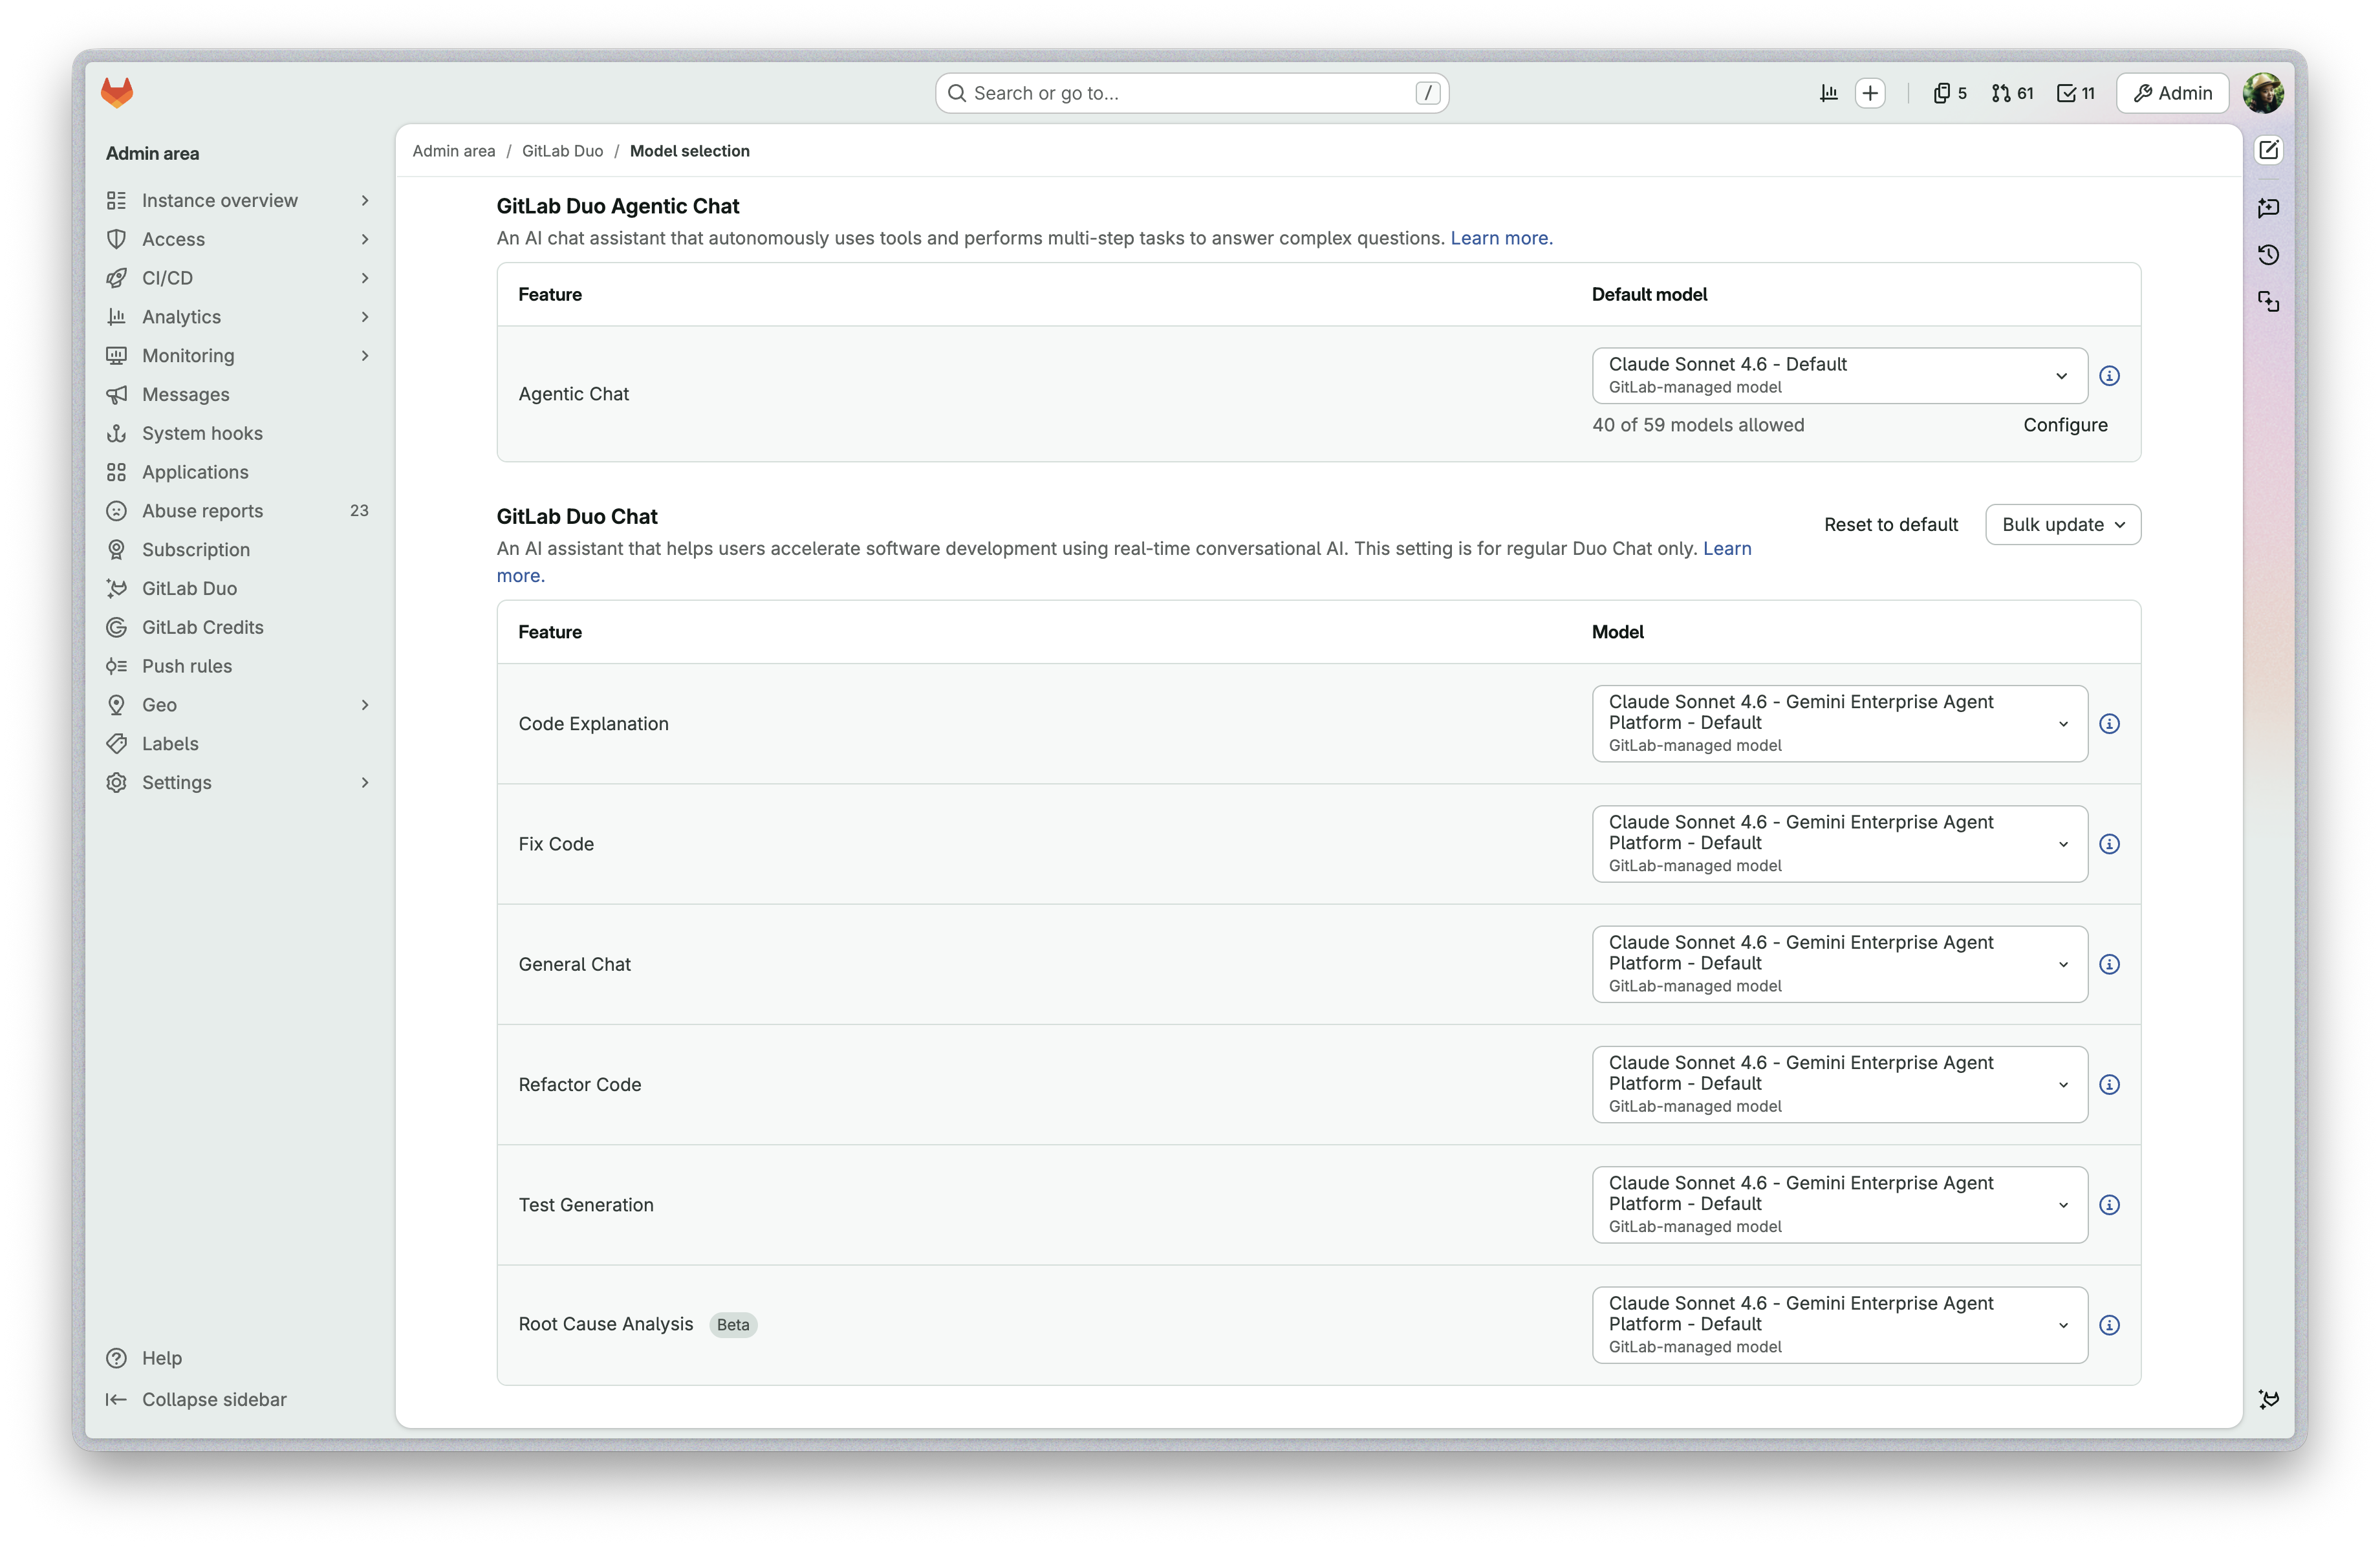Go to Applications in the sidebar
2380x1547 pixels.
239,472
